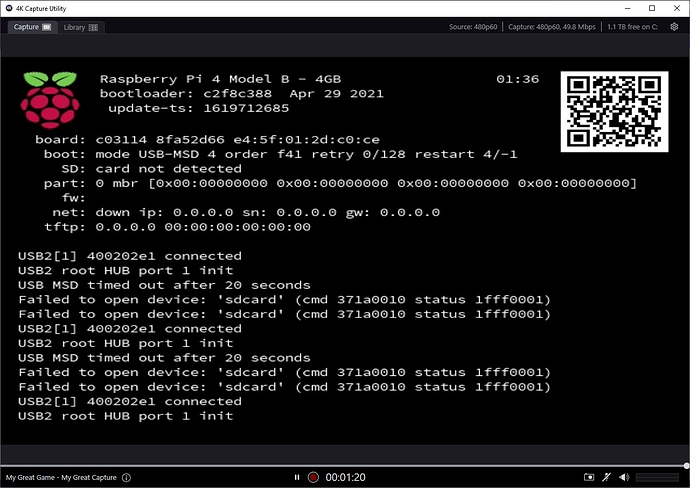Click the 'net: down ip: 0.0.0.0' line
Viewport: 690px width, 488px height.
coord(246,213)
